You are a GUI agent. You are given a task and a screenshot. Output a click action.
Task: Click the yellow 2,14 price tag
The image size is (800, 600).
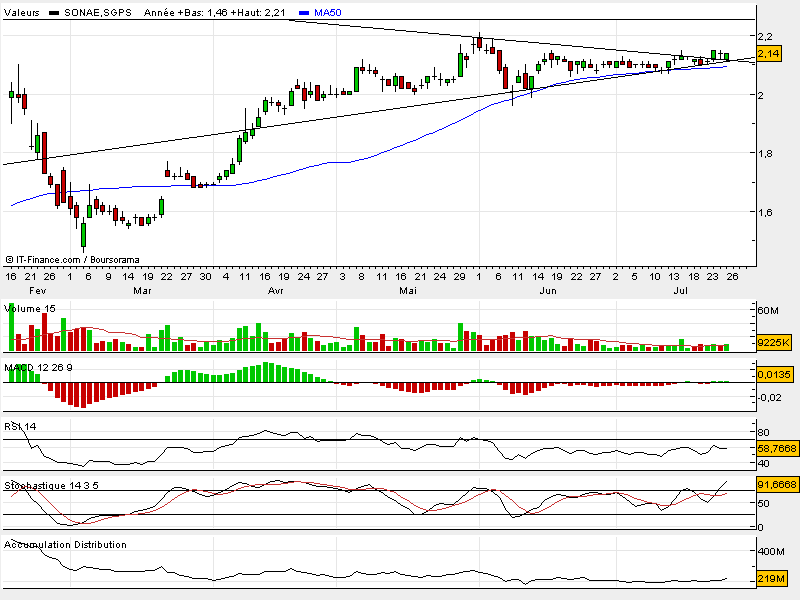(x=769, y=54)
